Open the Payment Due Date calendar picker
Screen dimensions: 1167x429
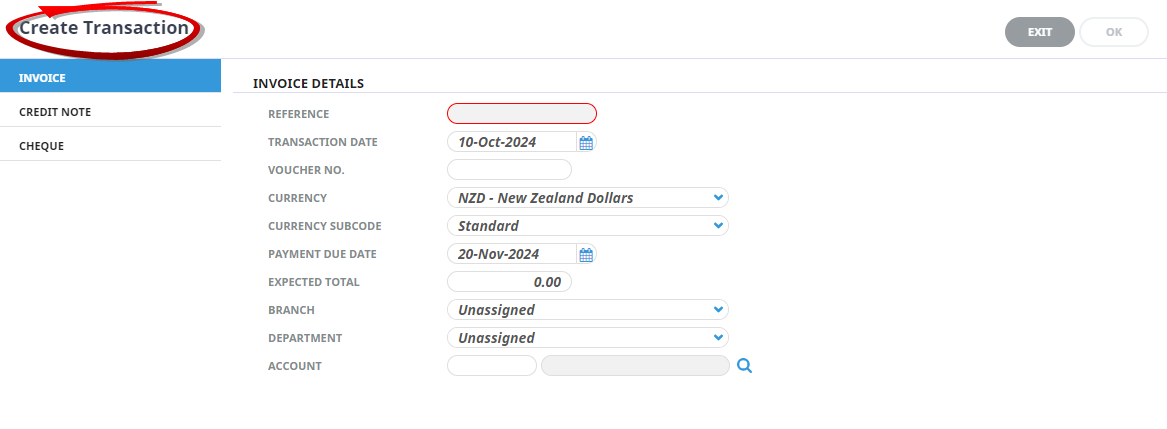(x=586, y=255)
